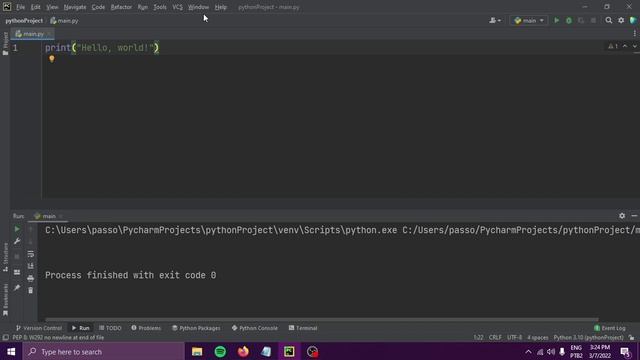Screen dimensions: 640x360
Task: Clear Run console with trash icon
Action: 31,291
